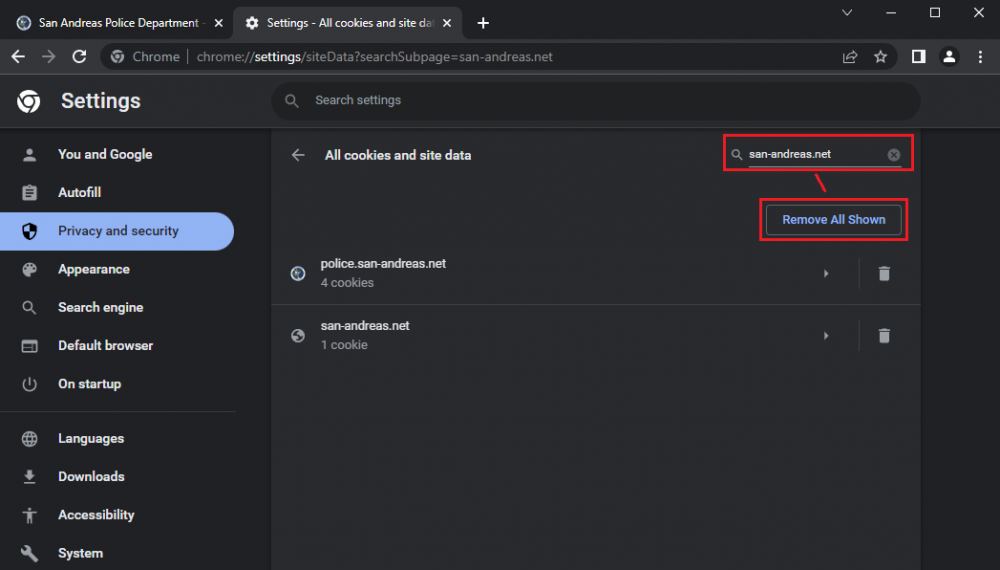Screen dimensions: 1000x570
Task: Open Chrome three-dot menu
Action: pyautogui.click(x=980, y=57)
